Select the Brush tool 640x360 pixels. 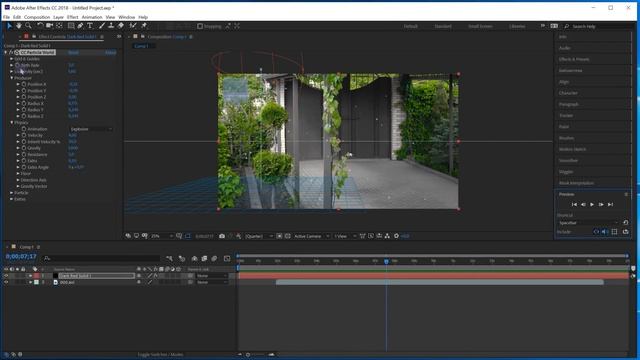click(102, 26)
